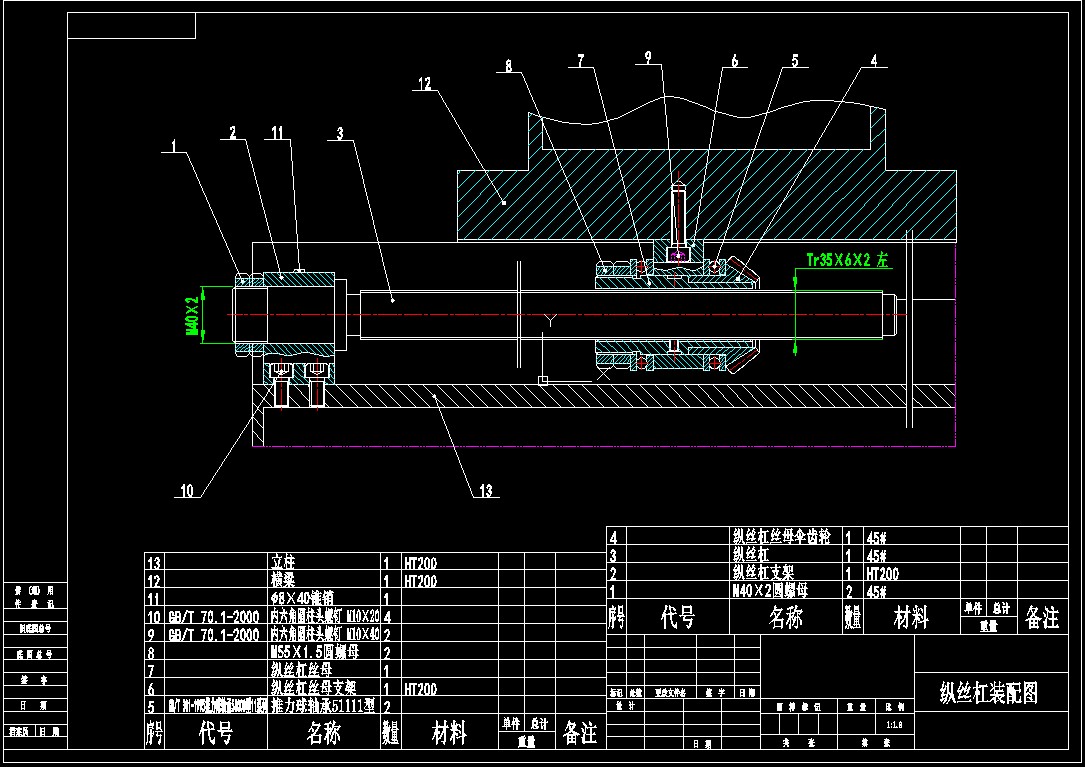Click balloon callout number 5 on drawing
Viewport: 1085px width, 767px height.
click(x=795, y=61)
